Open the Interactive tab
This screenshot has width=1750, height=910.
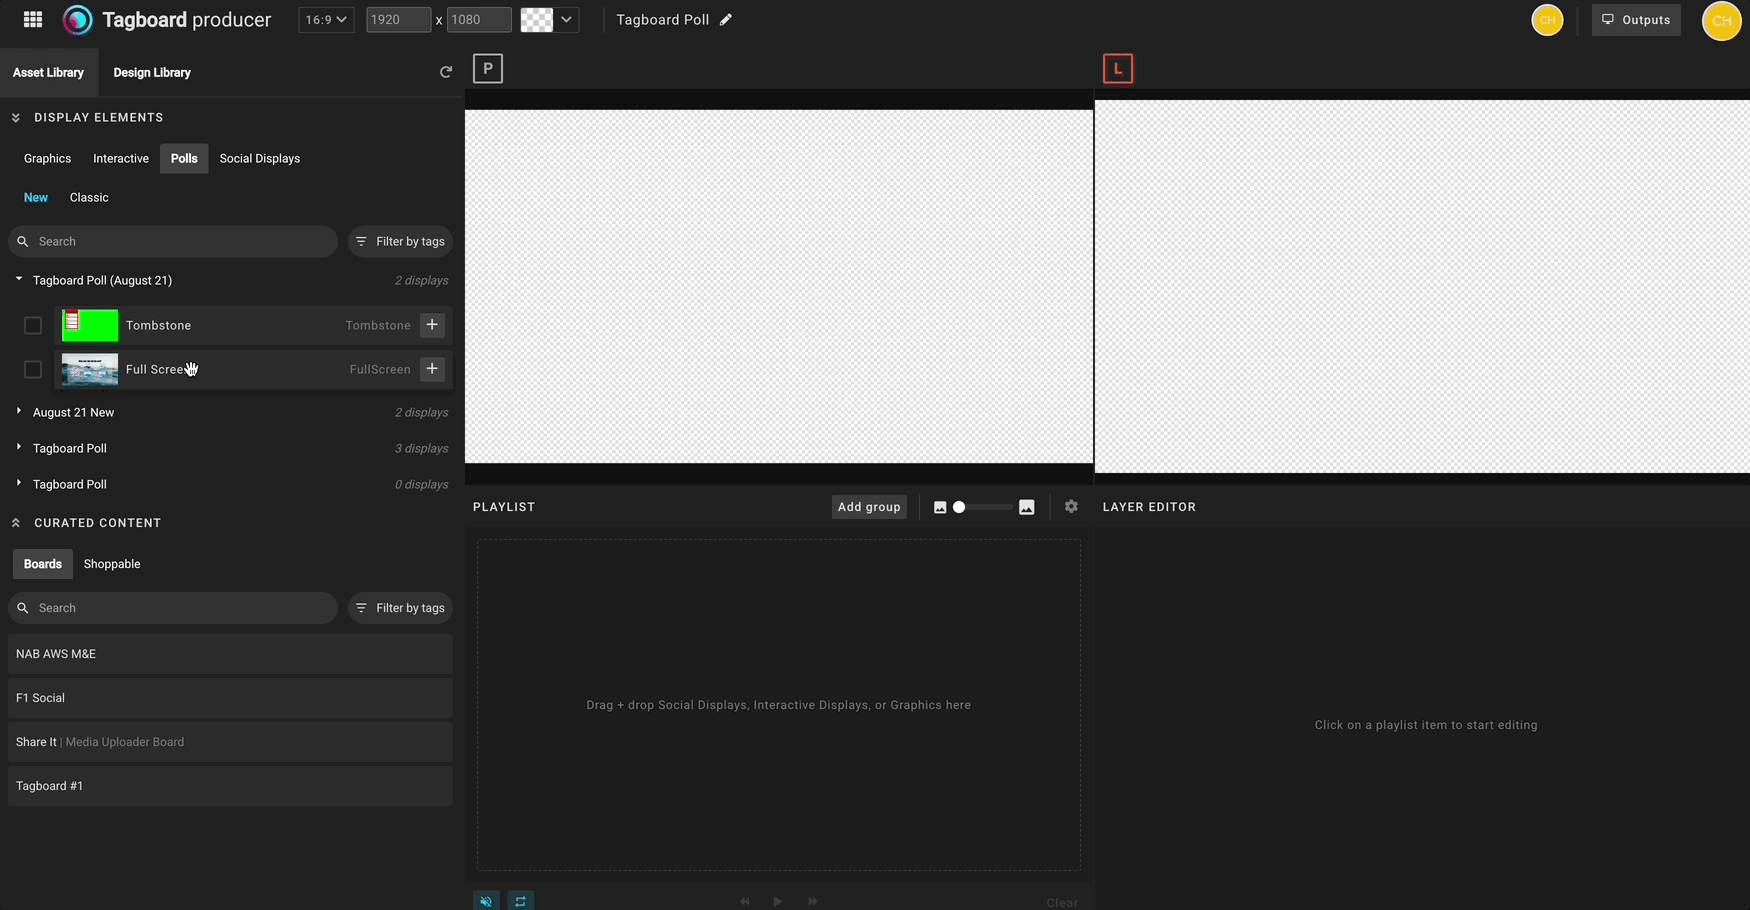tap(121, 159)
